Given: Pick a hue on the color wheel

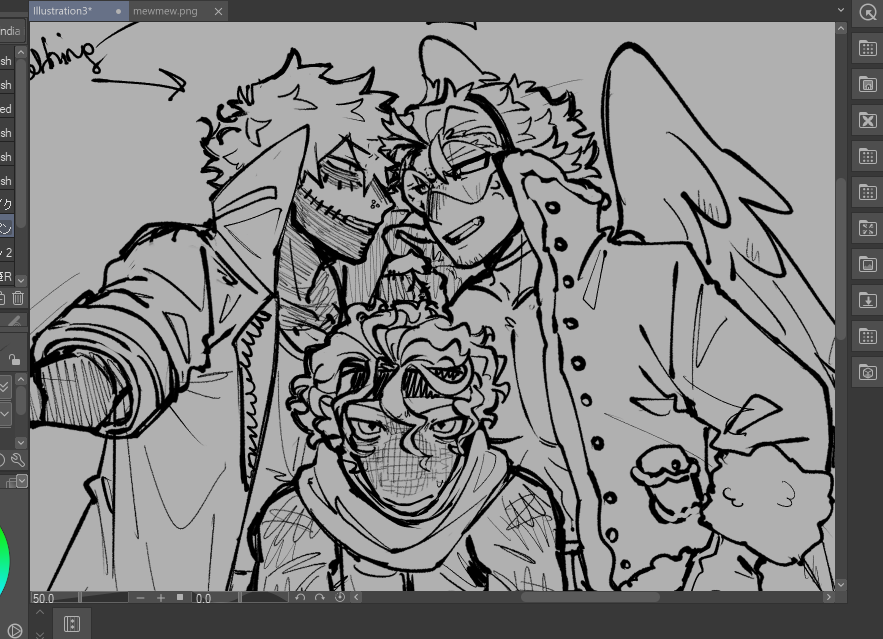Looking at the screenshot, I should pos(5,560).
